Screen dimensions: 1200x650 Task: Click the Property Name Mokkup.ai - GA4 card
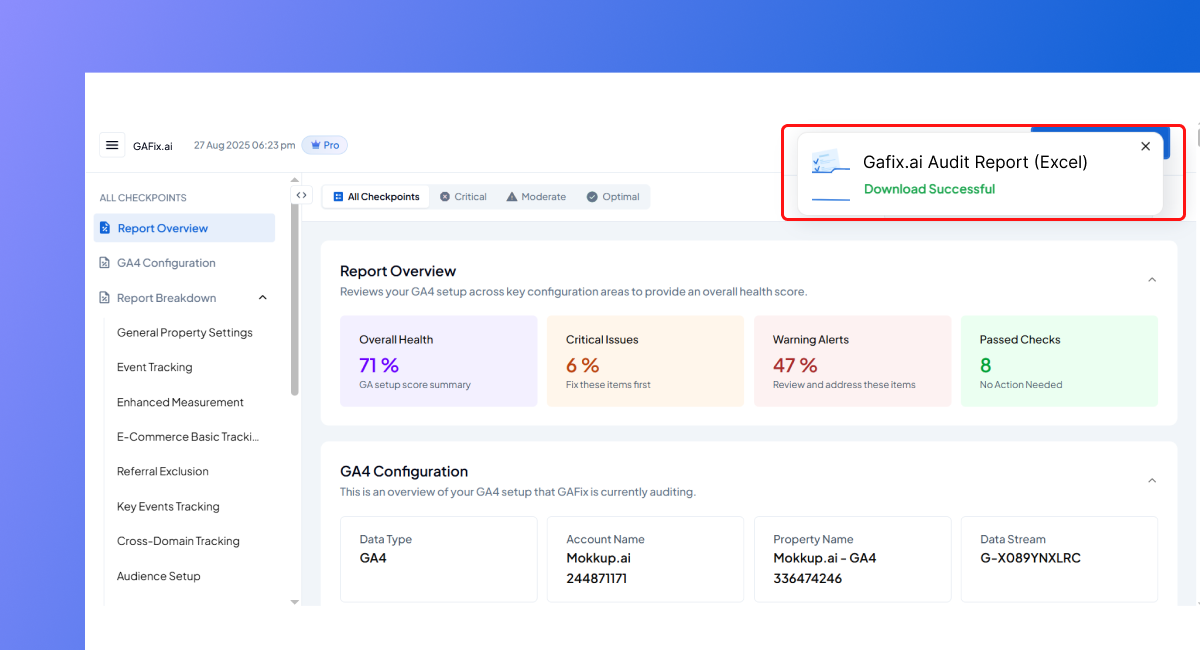[852, 559]
